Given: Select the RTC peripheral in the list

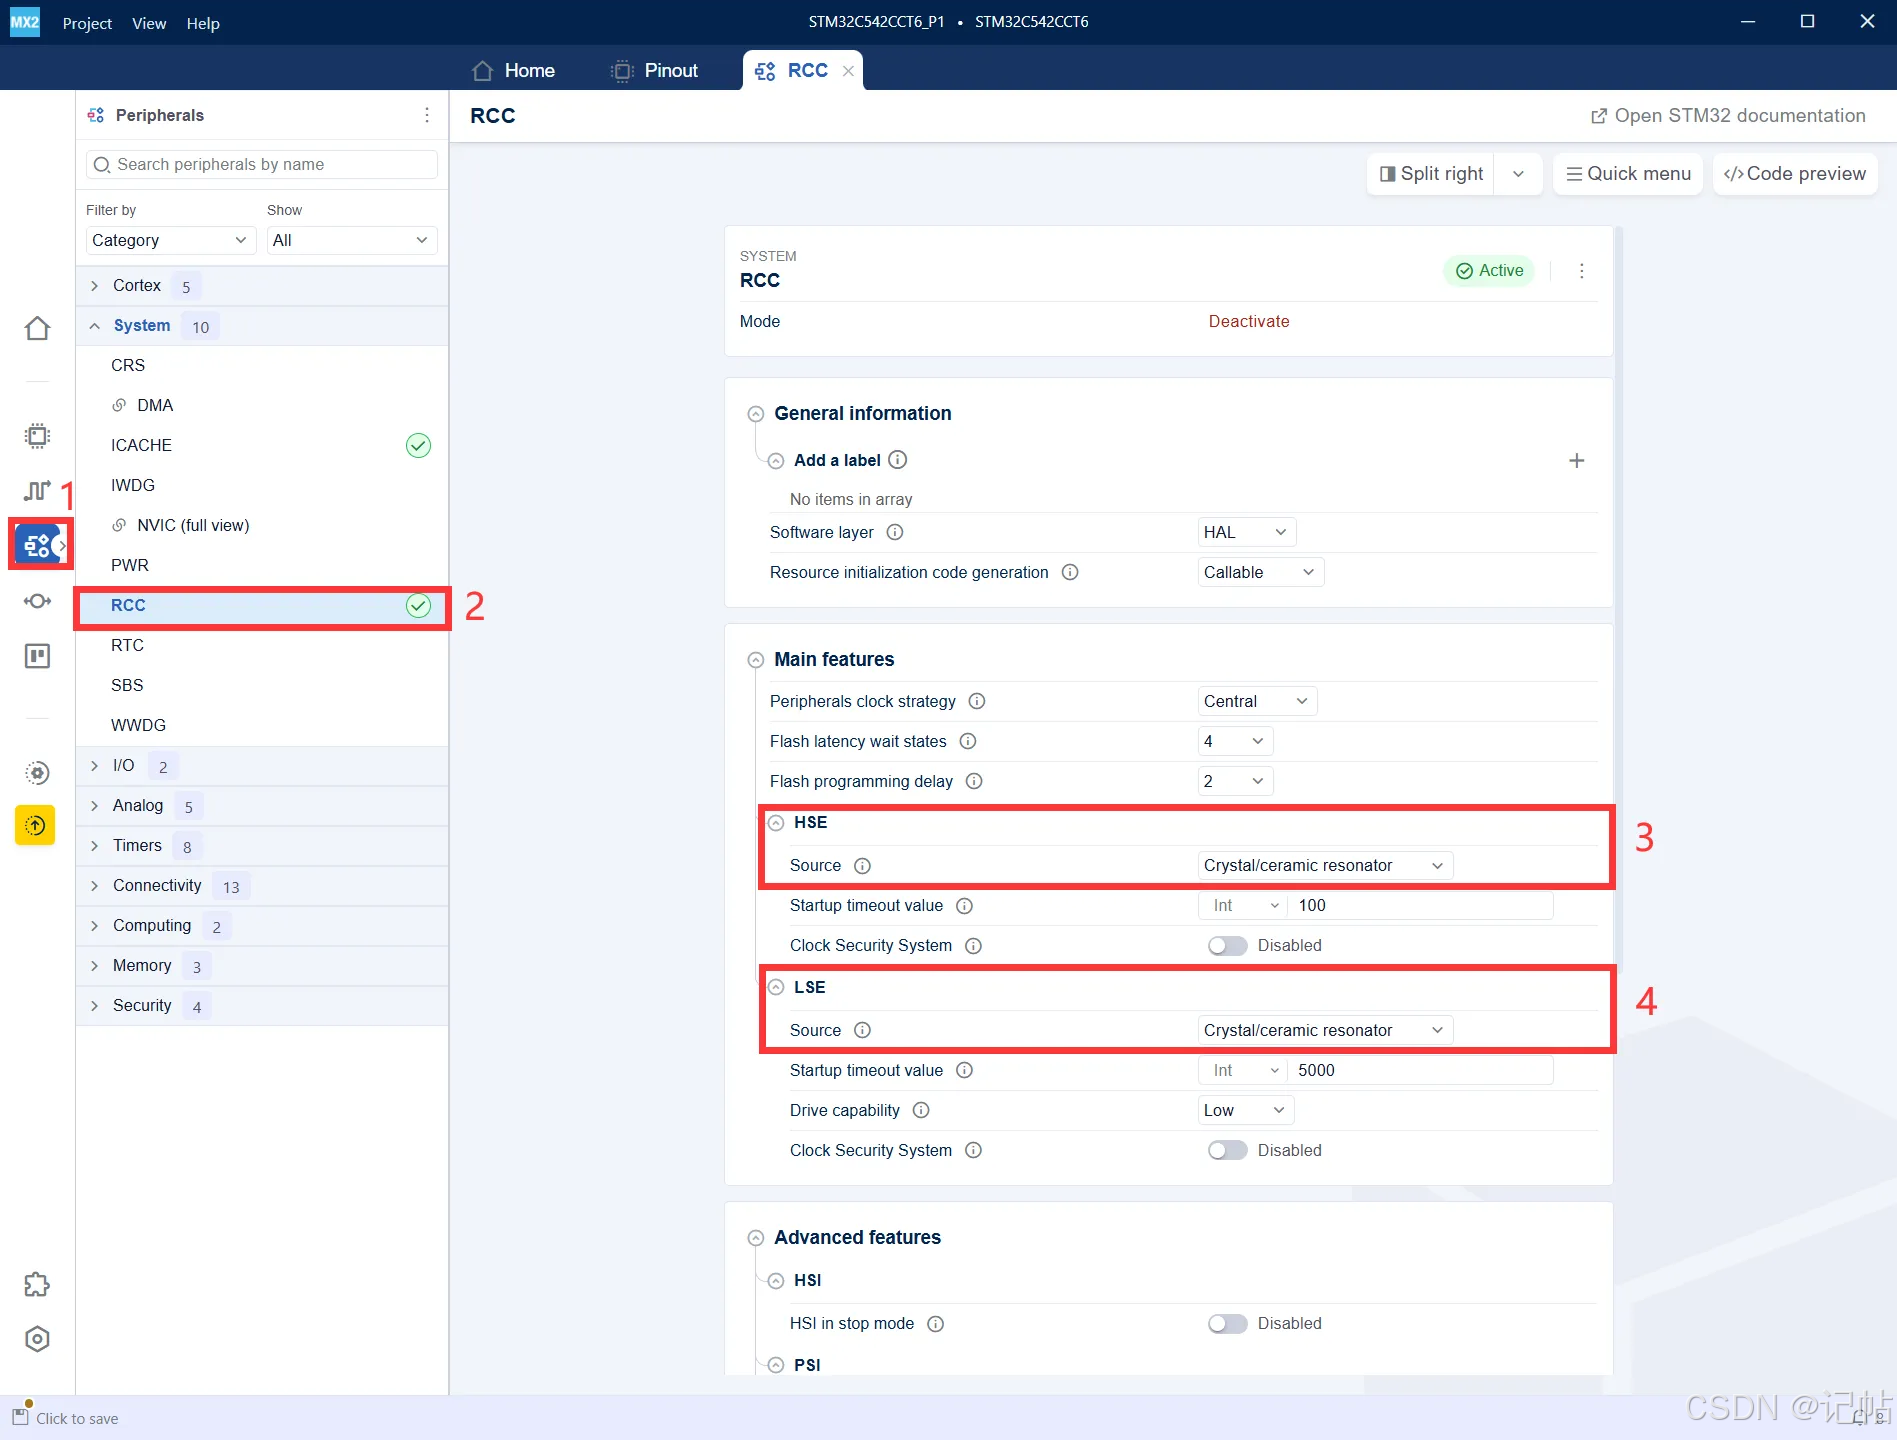Looking at the screenshot, I should 262,646.
